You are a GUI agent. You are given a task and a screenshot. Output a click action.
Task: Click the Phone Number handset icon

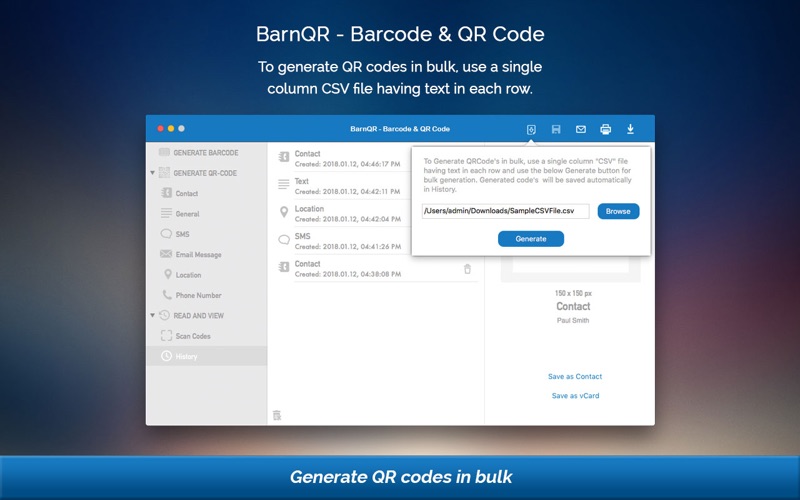(x=166, y=294)
